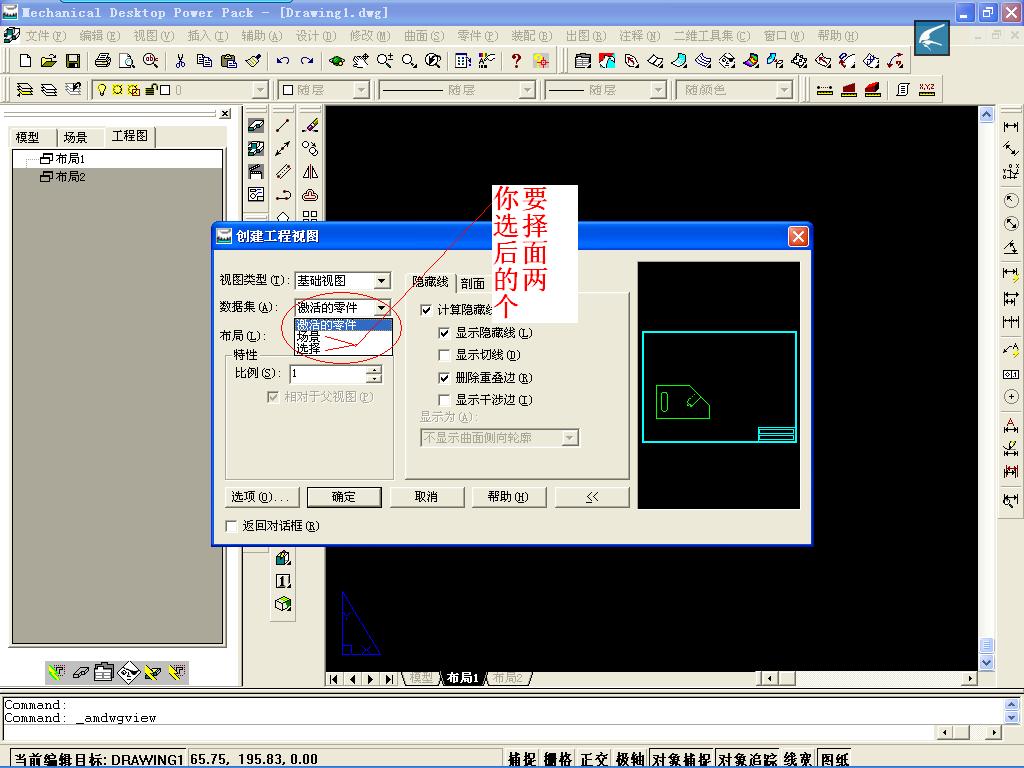
Task: Click the Paste clipboard icon
Action: (x=229, y=61)
